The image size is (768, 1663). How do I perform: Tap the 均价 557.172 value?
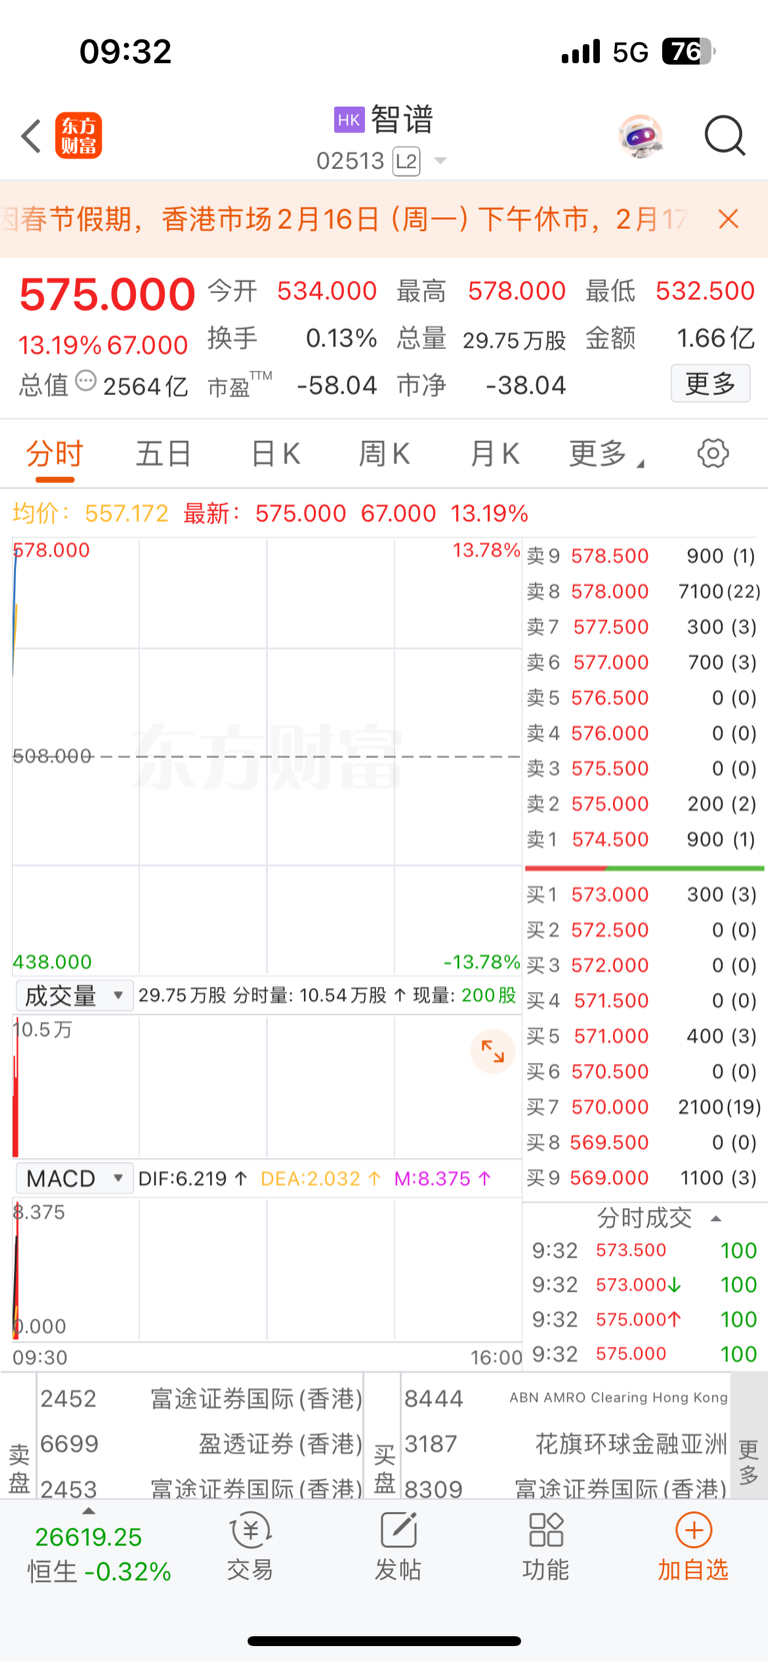click(x=127, y=514)
